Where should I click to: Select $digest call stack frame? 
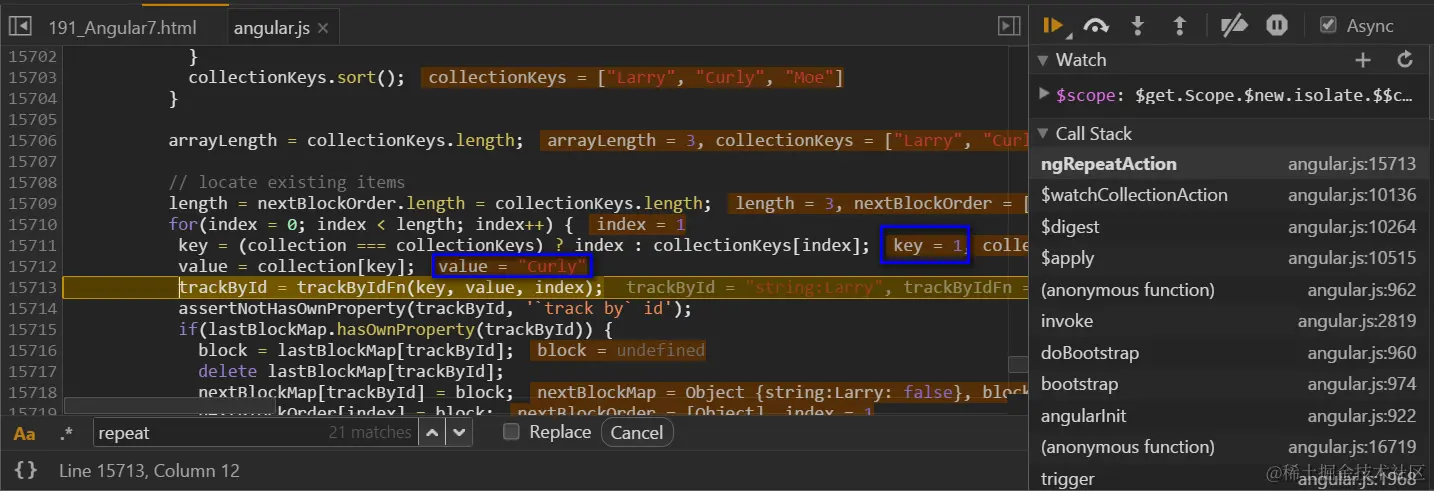point(1231,227)
